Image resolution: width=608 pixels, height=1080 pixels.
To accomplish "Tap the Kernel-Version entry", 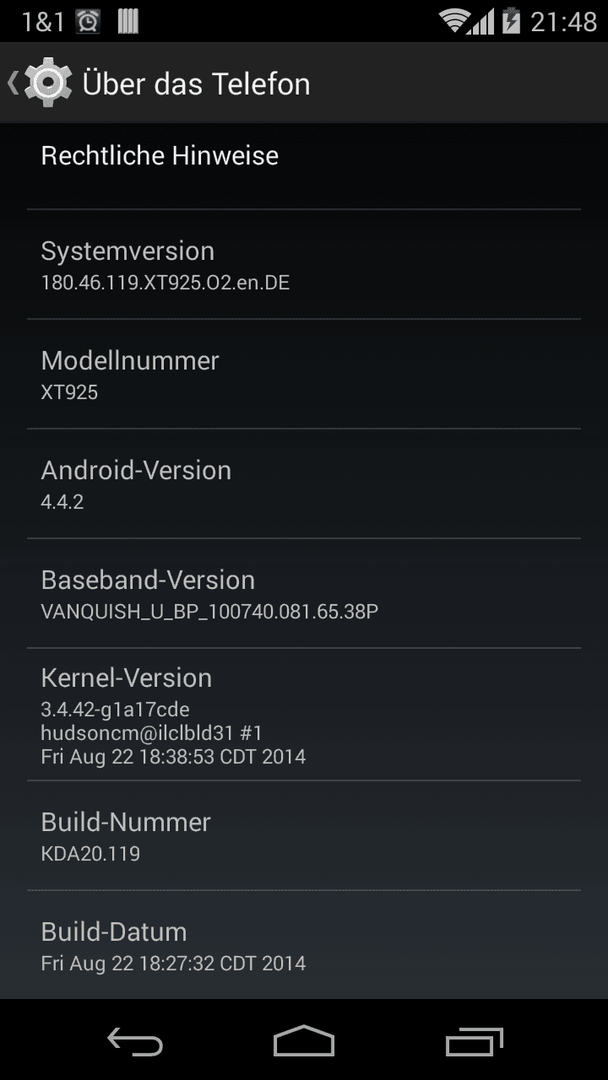I will coord(304,714).
